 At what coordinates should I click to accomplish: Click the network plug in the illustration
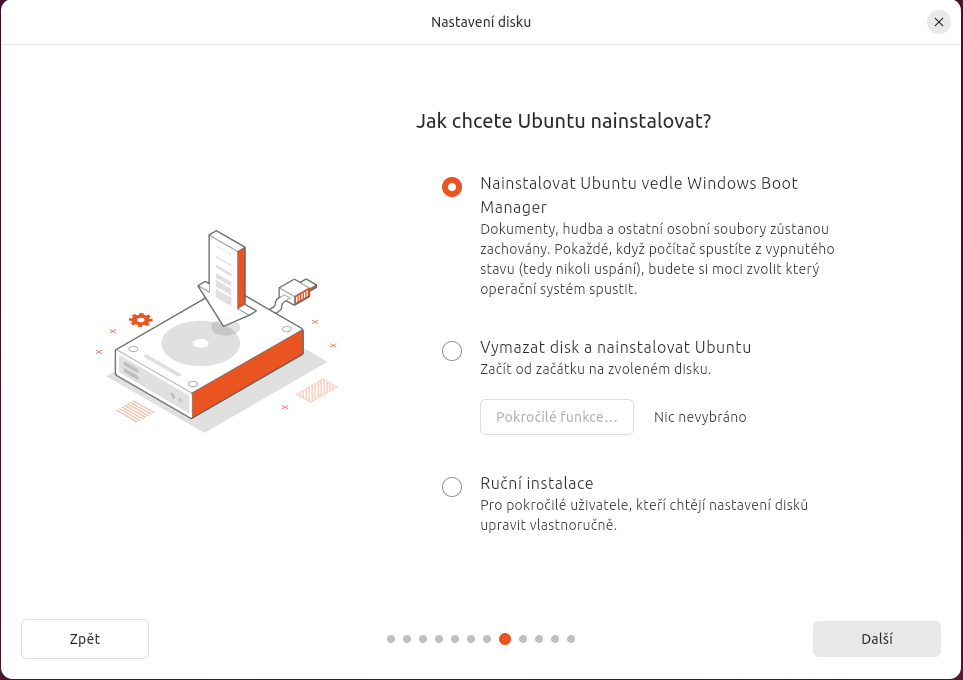point(300,292)
